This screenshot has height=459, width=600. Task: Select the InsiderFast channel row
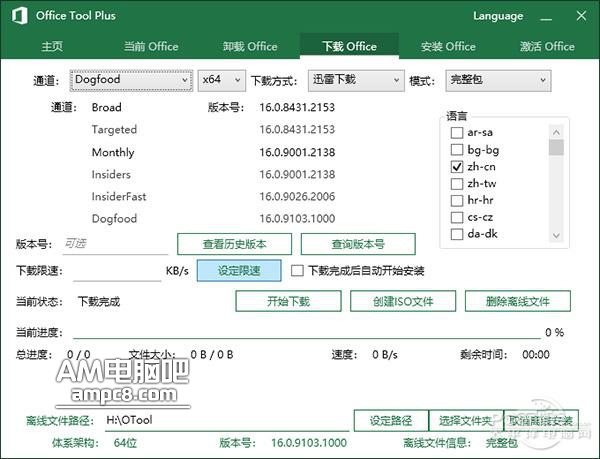coord(119,197)
